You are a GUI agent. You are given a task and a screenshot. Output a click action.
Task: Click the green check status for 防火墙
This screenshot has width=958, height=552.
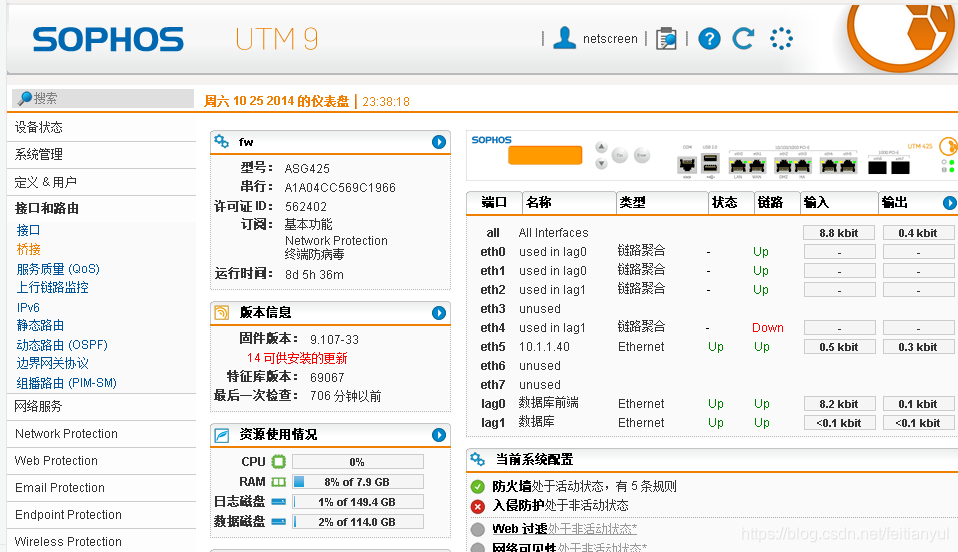pos(478,487)
